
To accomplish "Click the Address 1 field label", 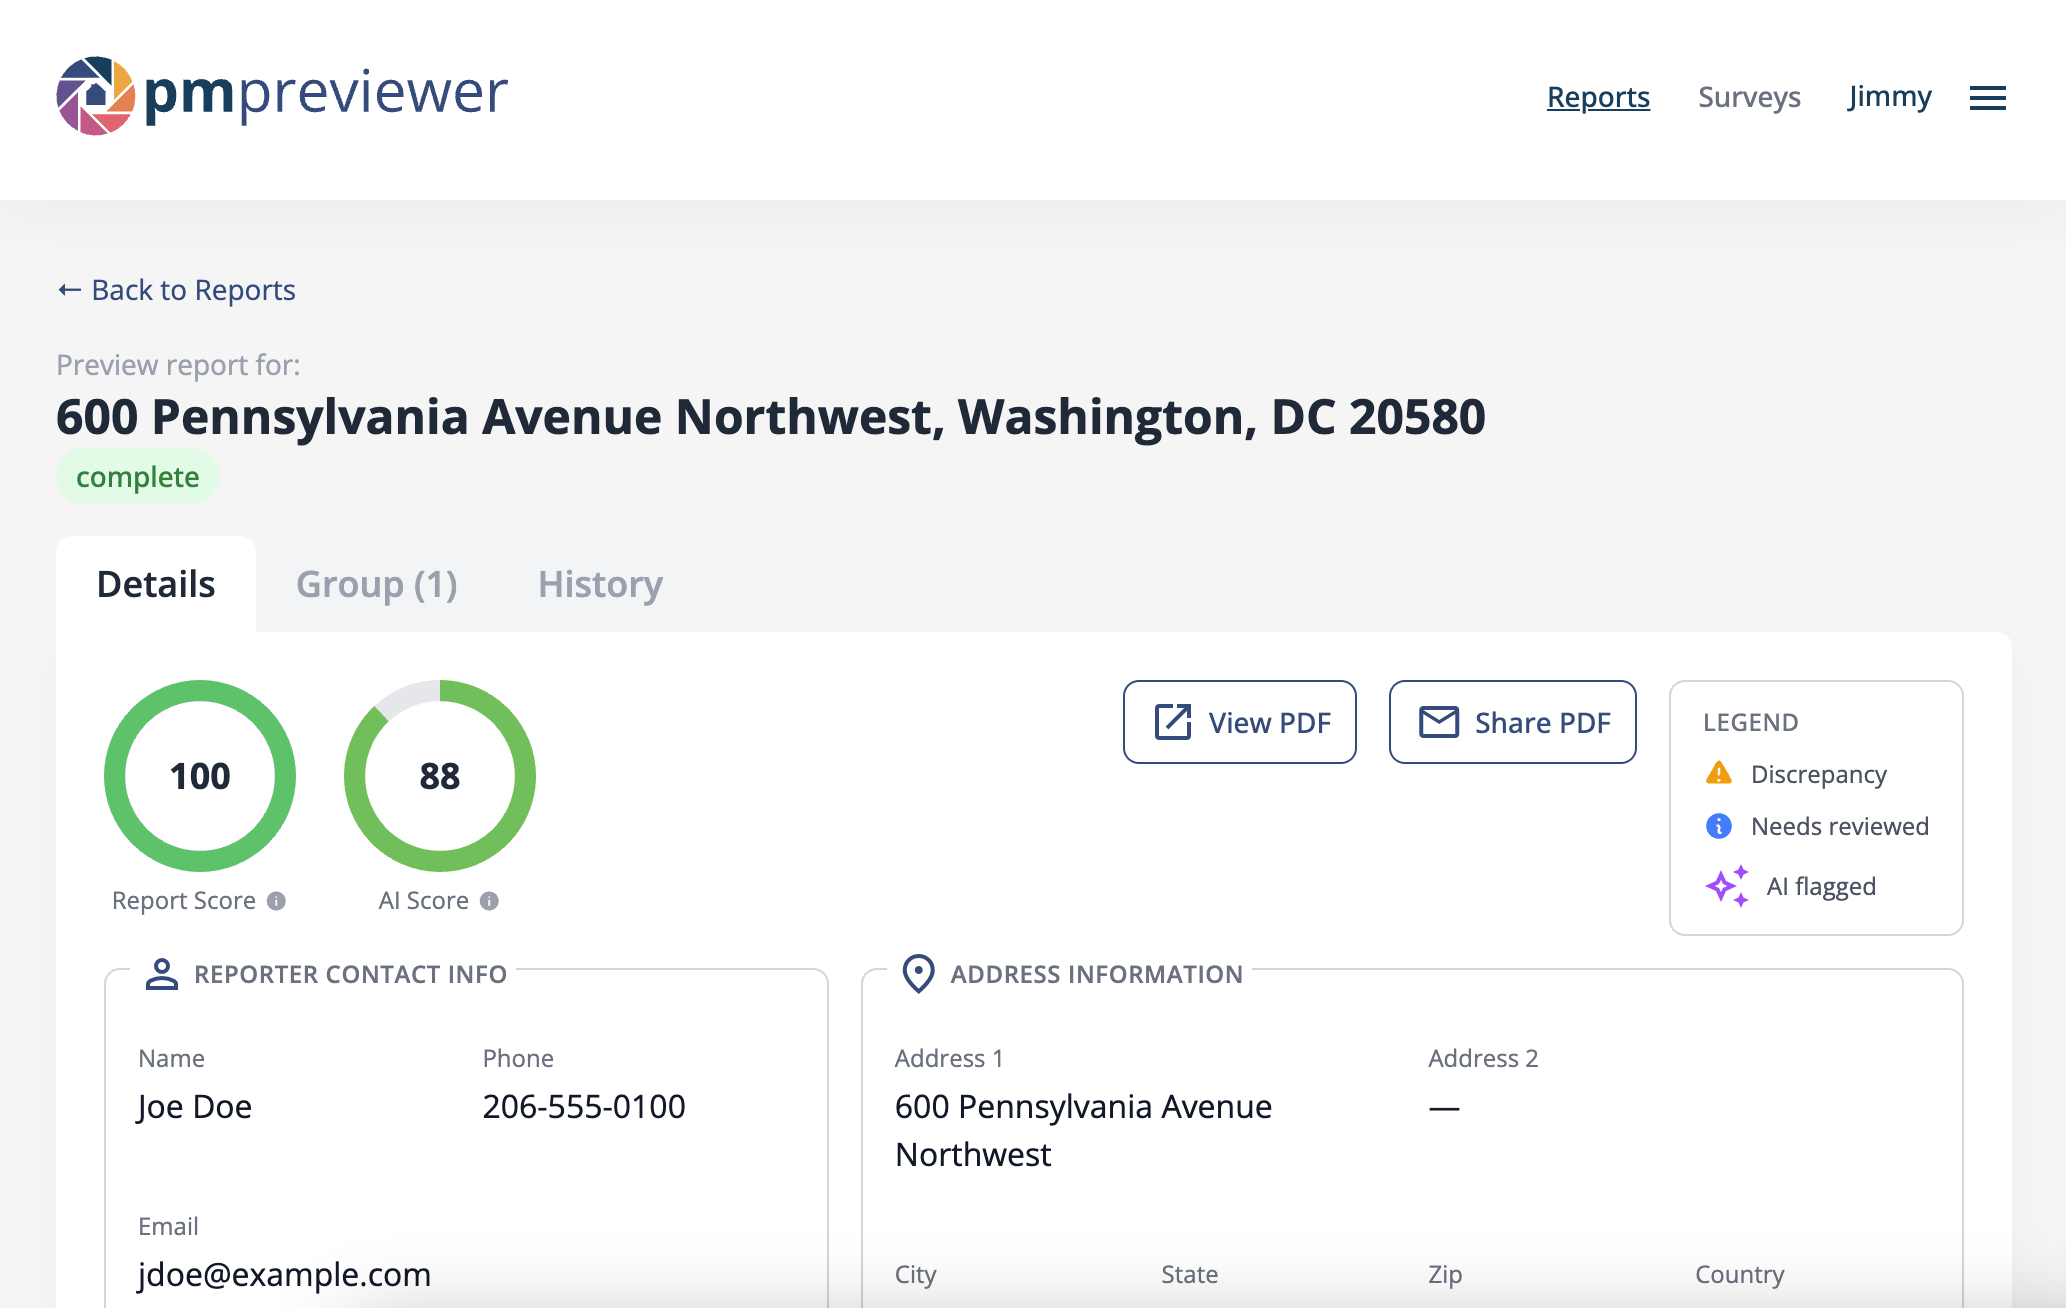I will coord(949,1058).
